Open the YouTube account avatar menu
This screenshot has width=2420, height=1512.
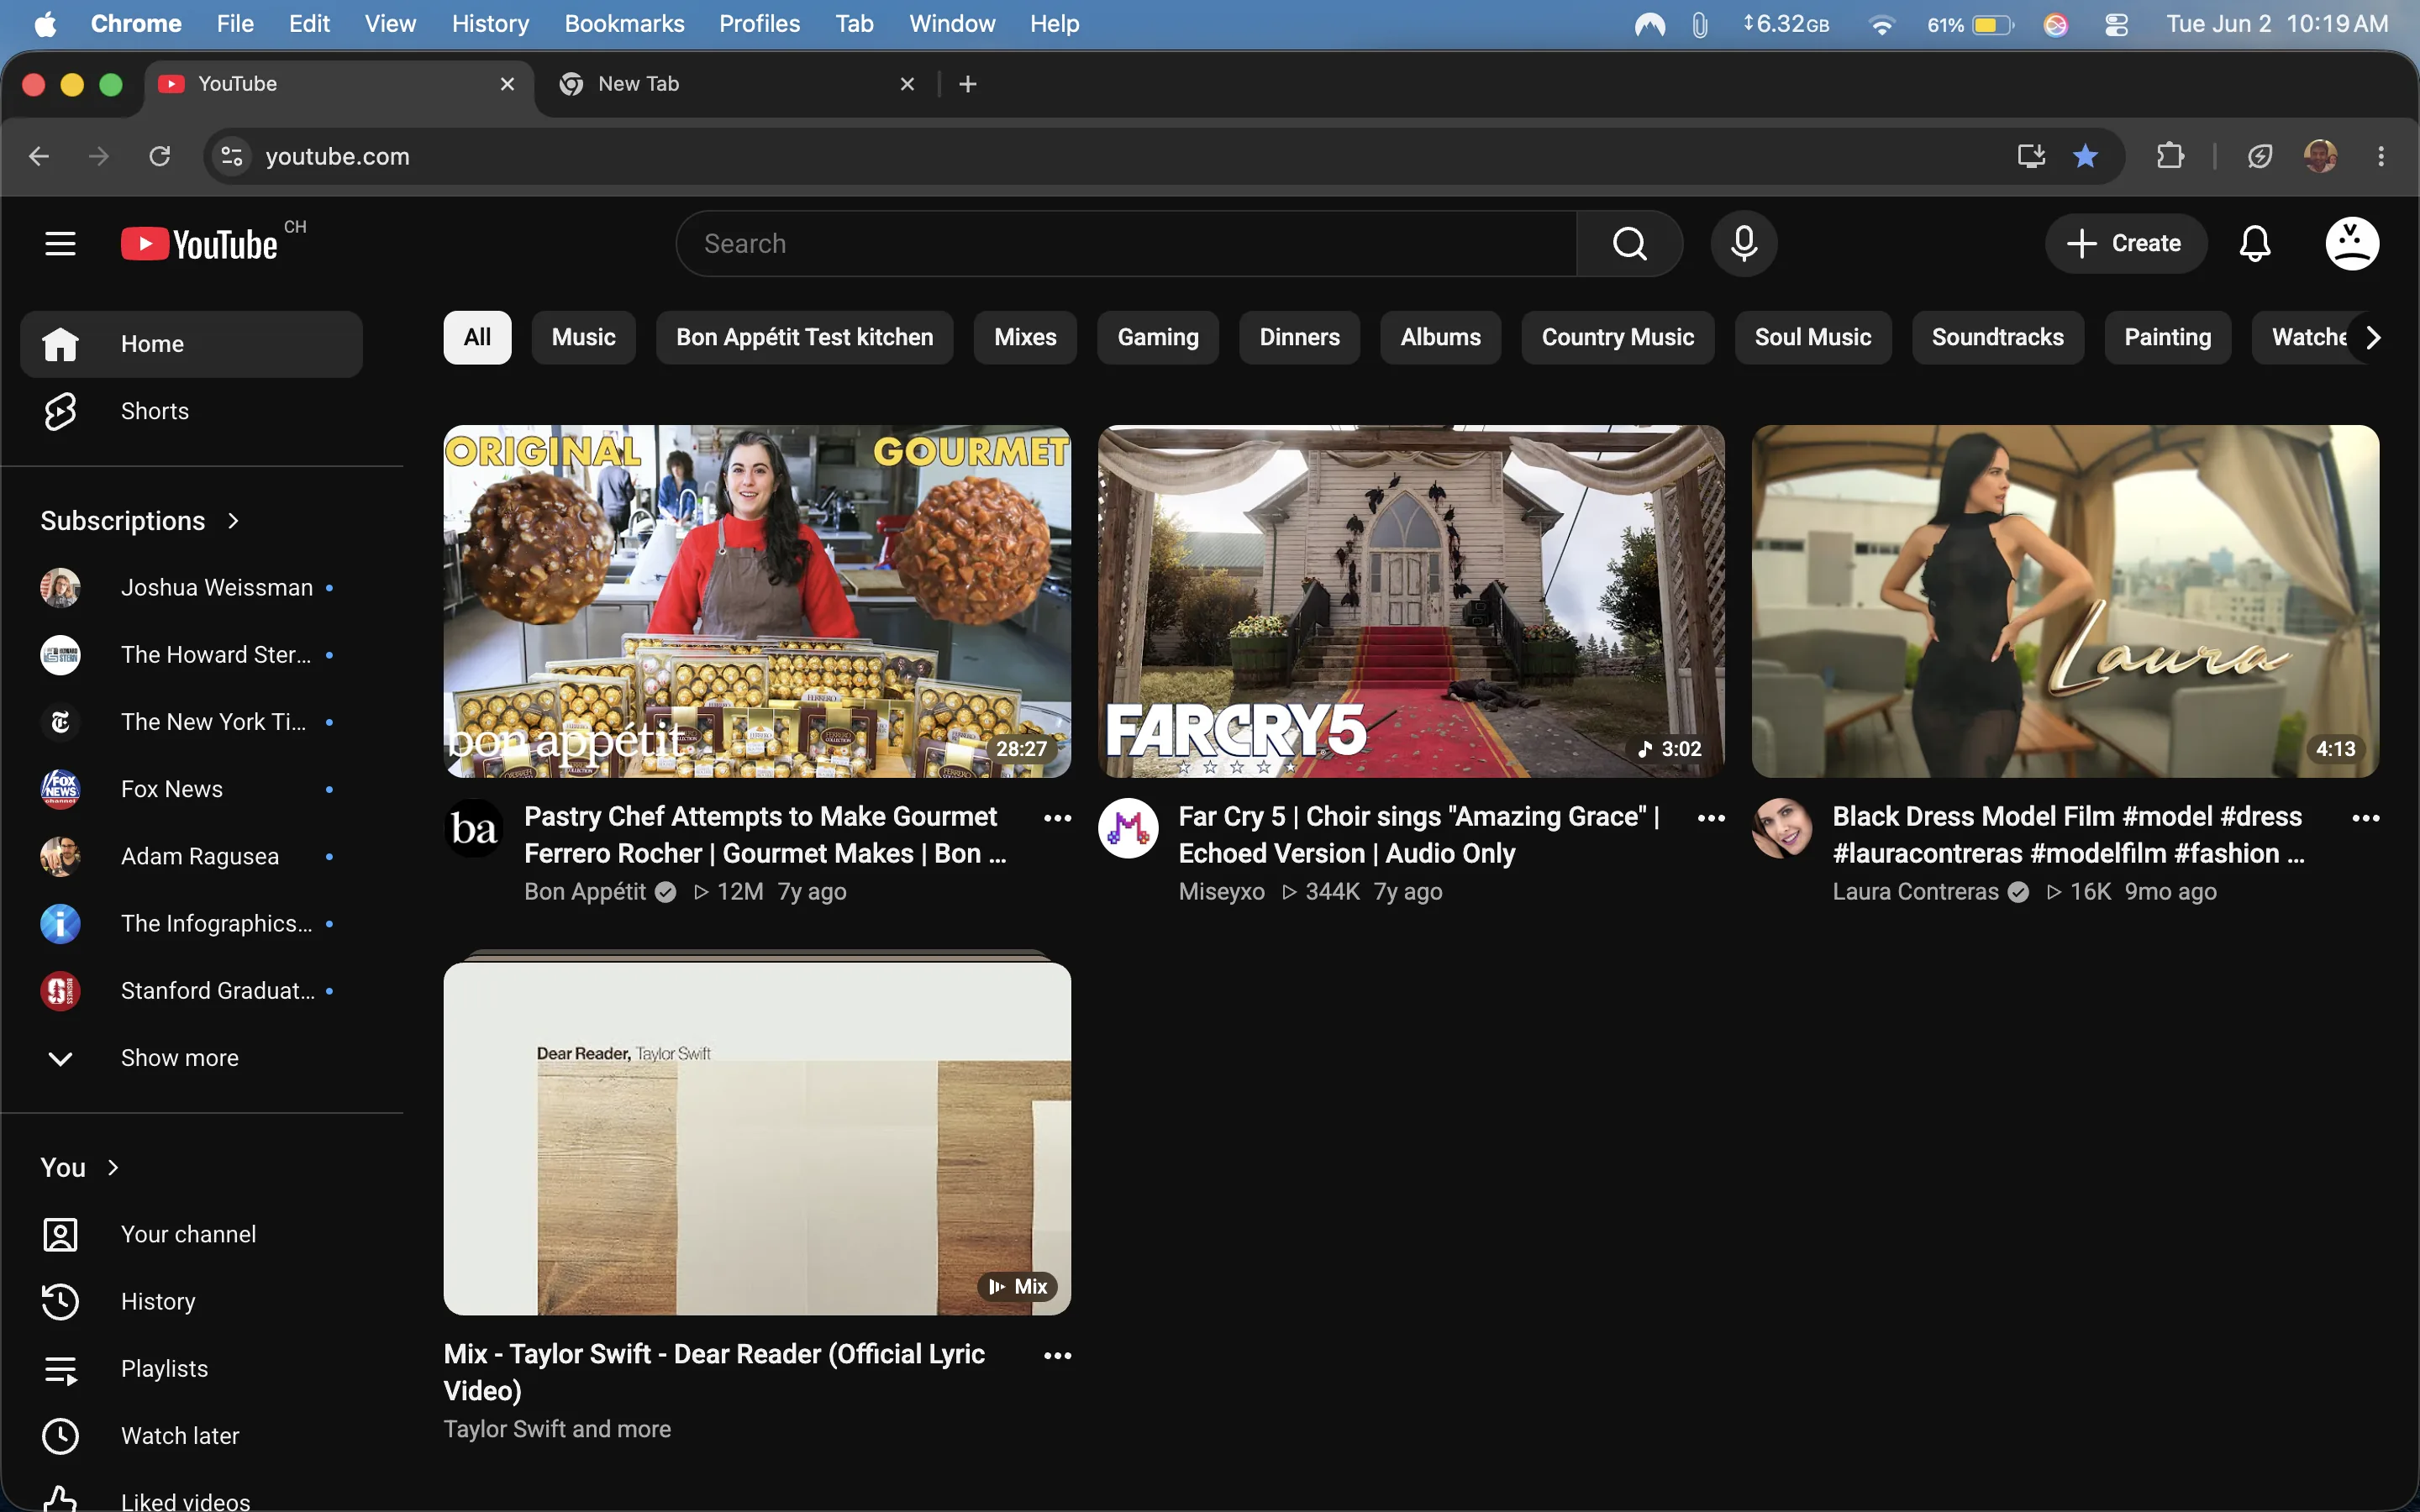(x=2351, y=243)
